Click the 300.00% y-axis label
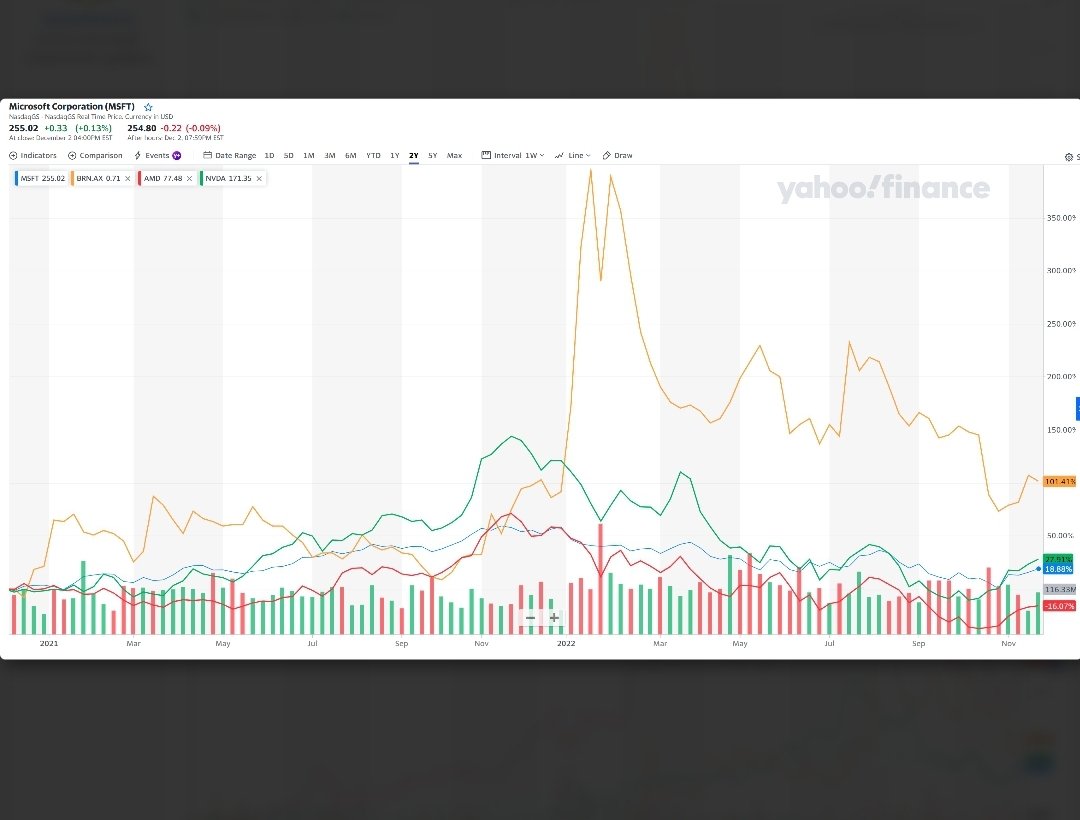Image resolution: width=1080 pixels, height=820 pixels. [1061, 271]
